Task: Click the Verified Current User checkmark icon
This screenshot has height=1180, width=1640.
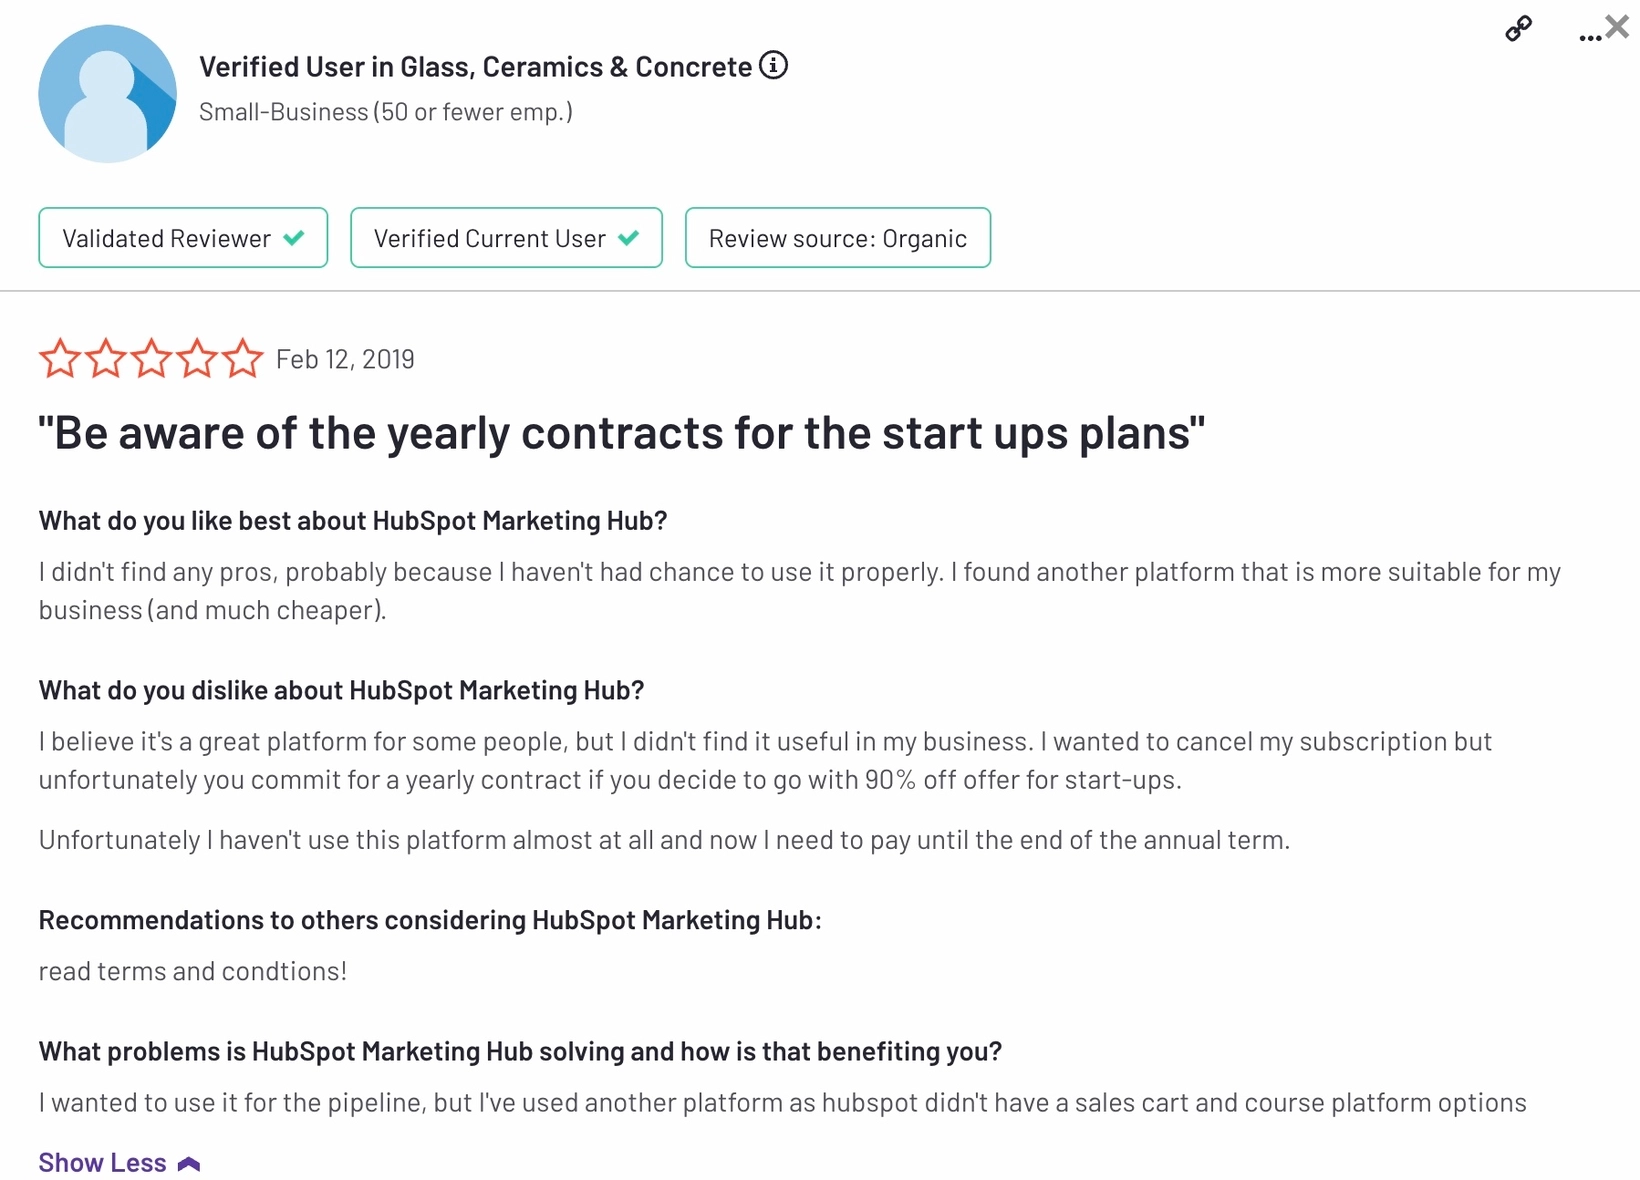Action: click(x=630, y=238)
